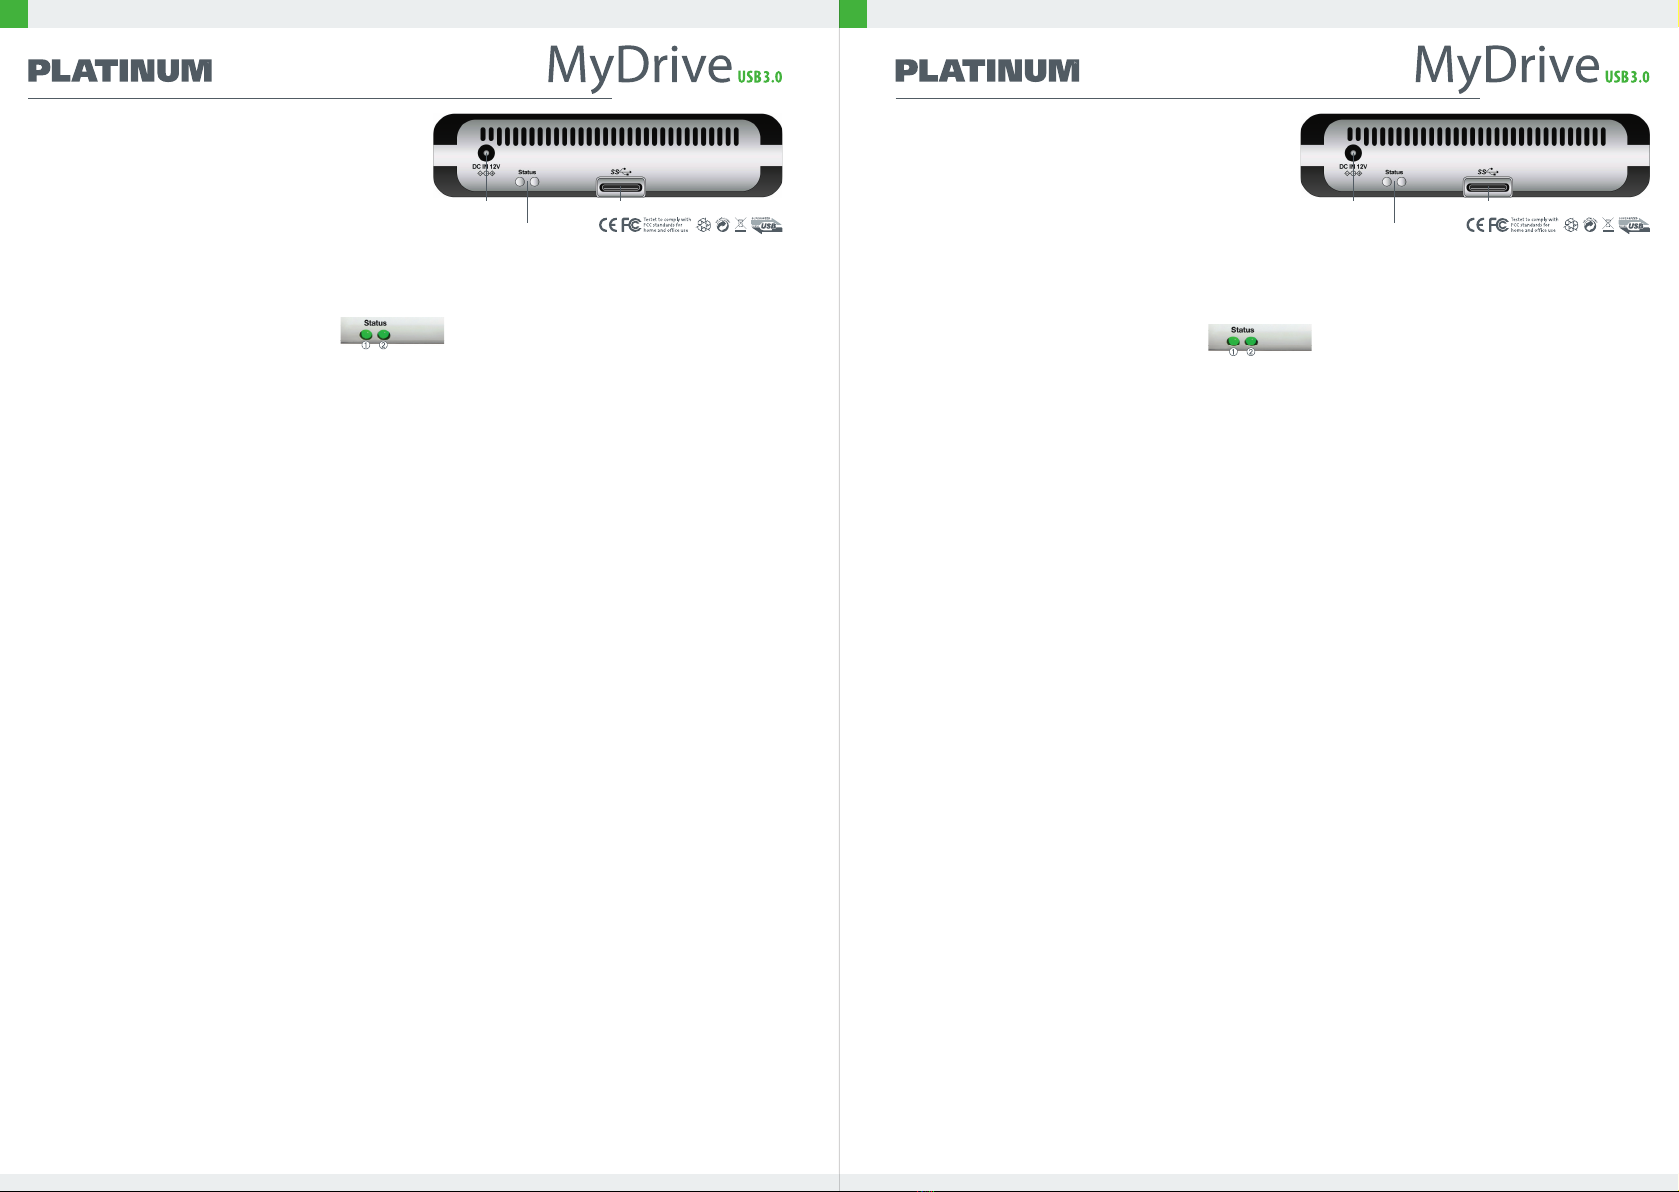
Task: Click the USB 3.0 port, left page drive
Action: click(621, 187)
